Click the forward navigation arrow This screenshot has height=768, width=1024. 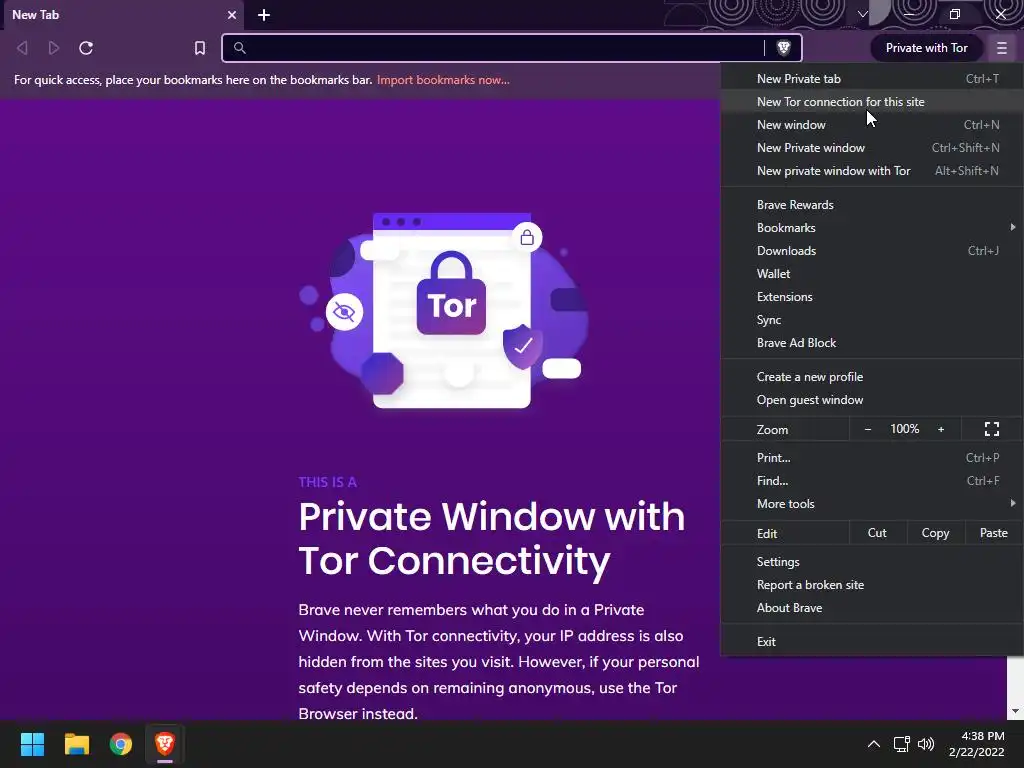tap(54, 48)
